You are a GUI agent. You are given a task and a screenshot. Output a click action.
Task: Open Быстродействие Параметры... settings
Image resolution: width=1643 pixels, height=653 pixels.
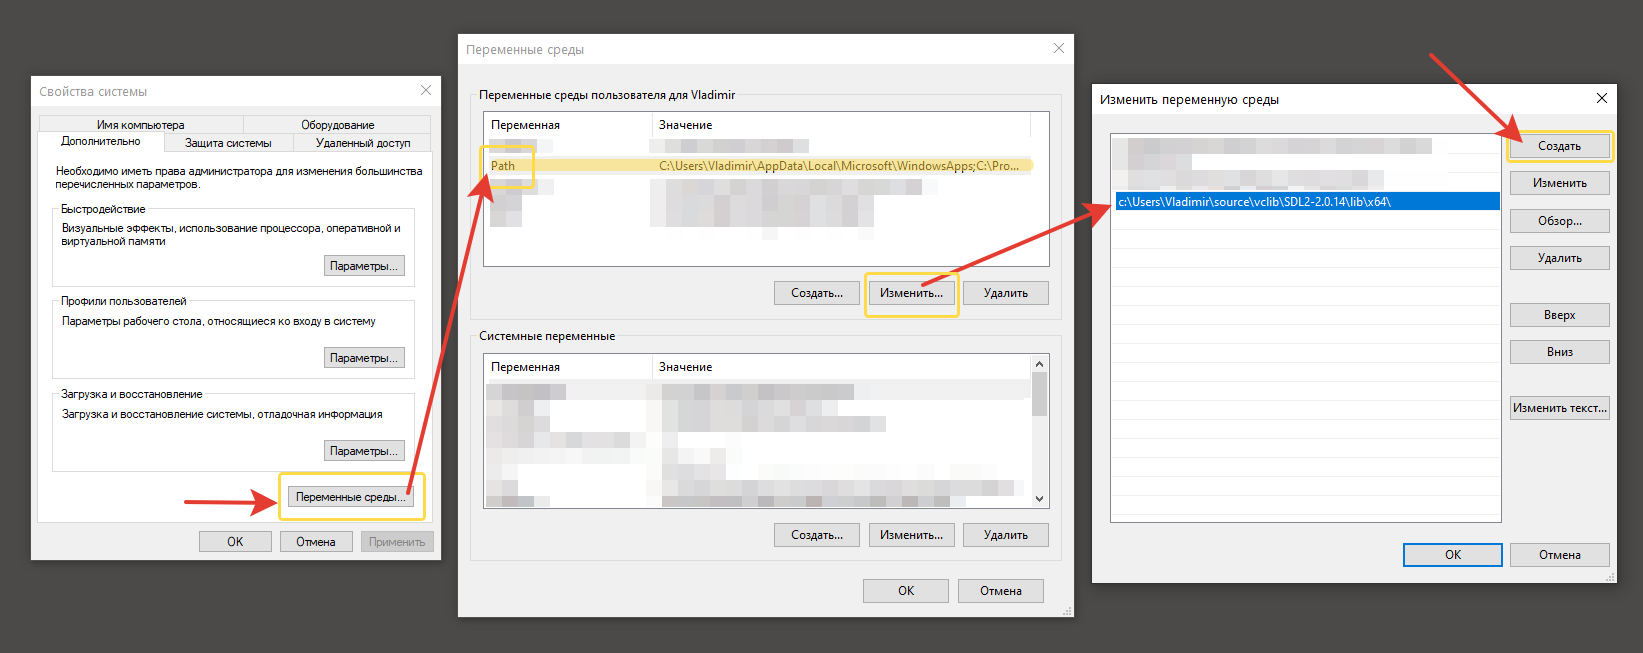(x=364, y=266)
